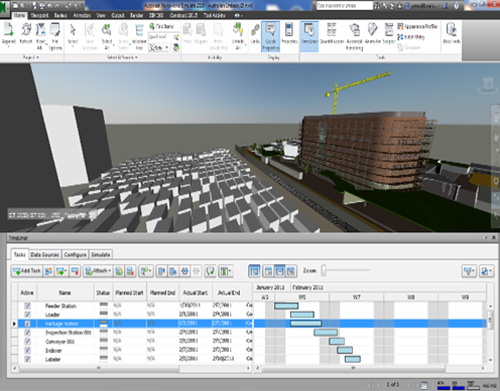Switch to the Configure tab in TimeLiner

[75, 255]
